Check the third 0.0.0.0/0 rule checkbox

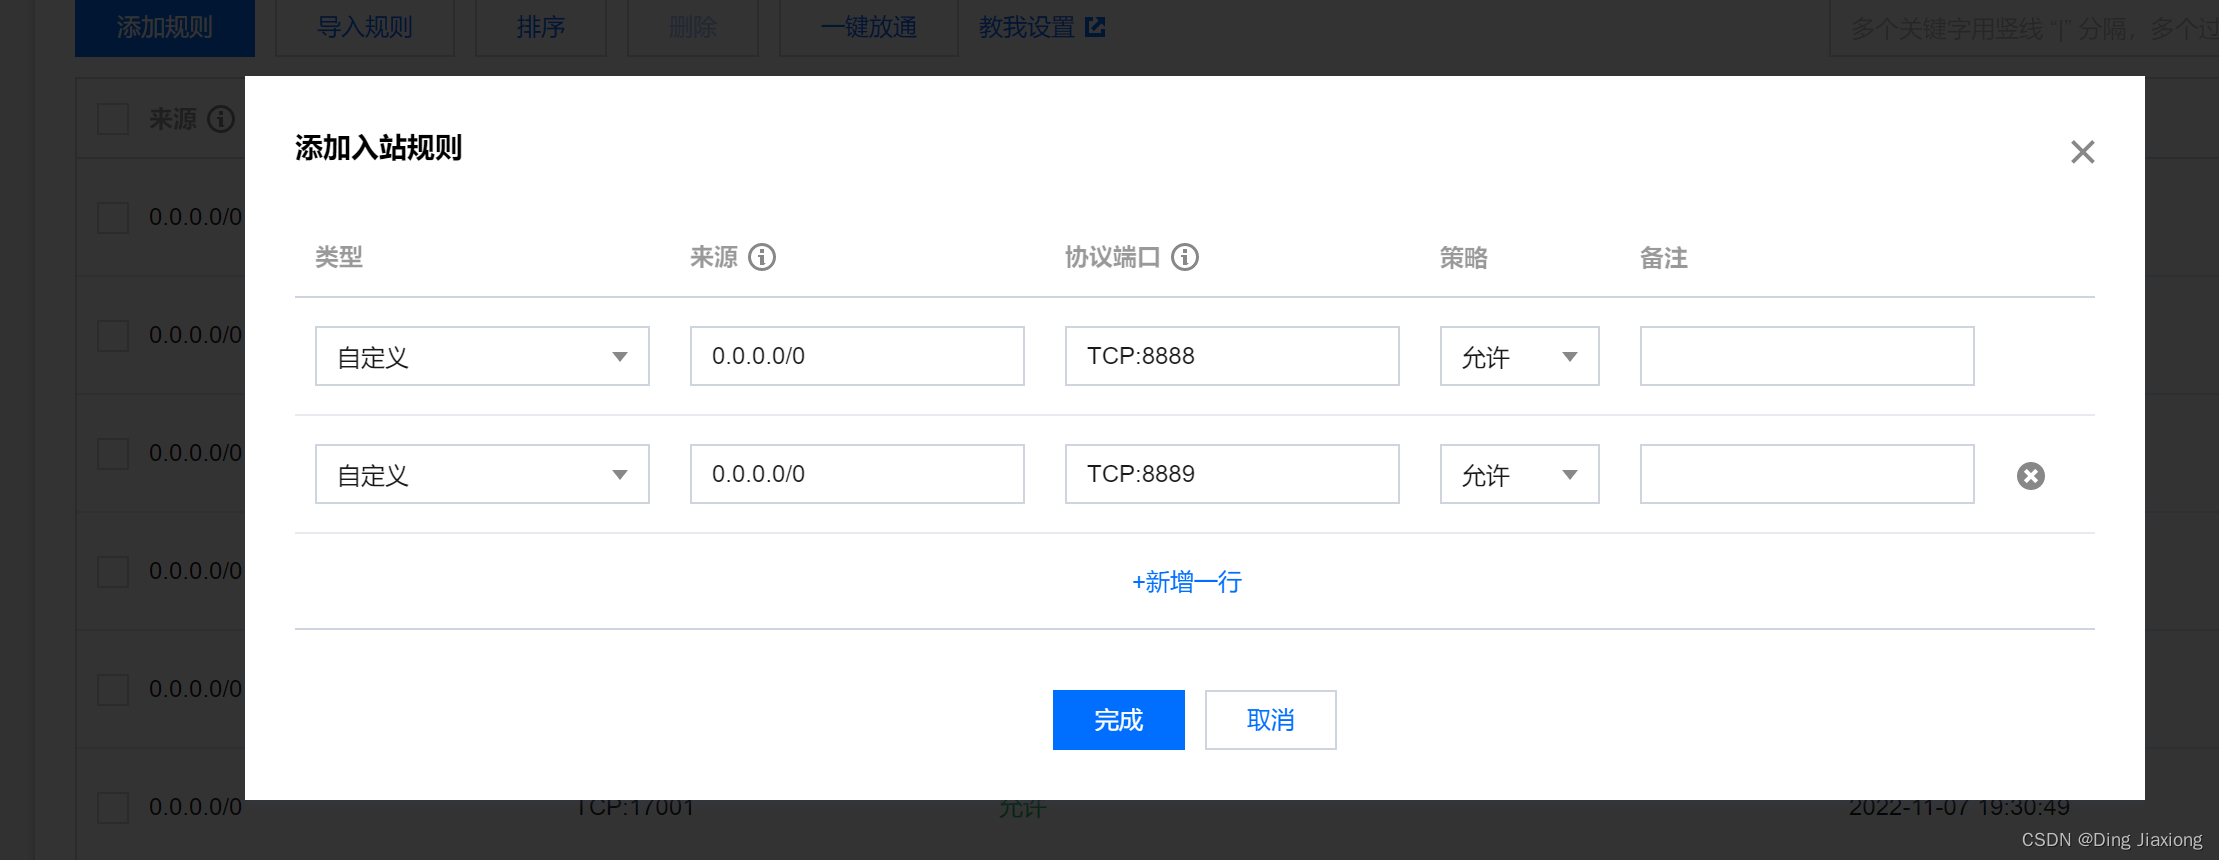tap(113, 453)
